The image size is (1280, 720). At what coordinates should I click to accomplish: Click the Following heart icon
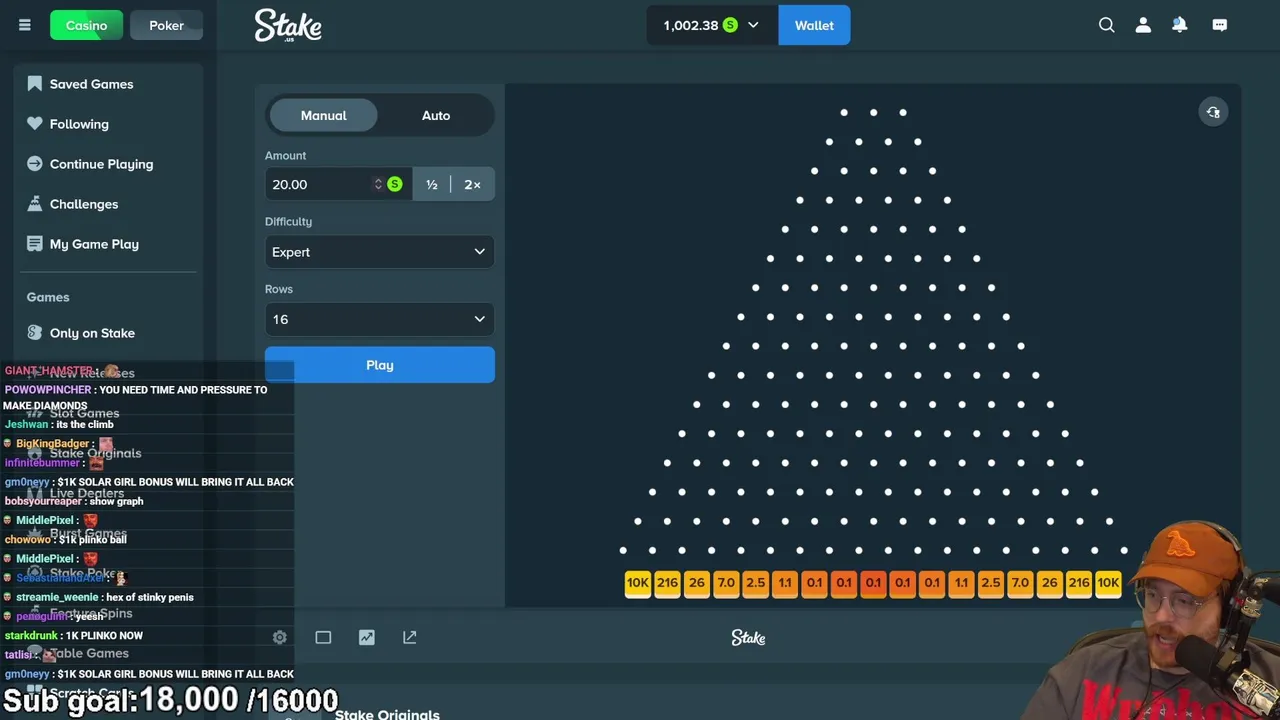[x=35, y=124]
